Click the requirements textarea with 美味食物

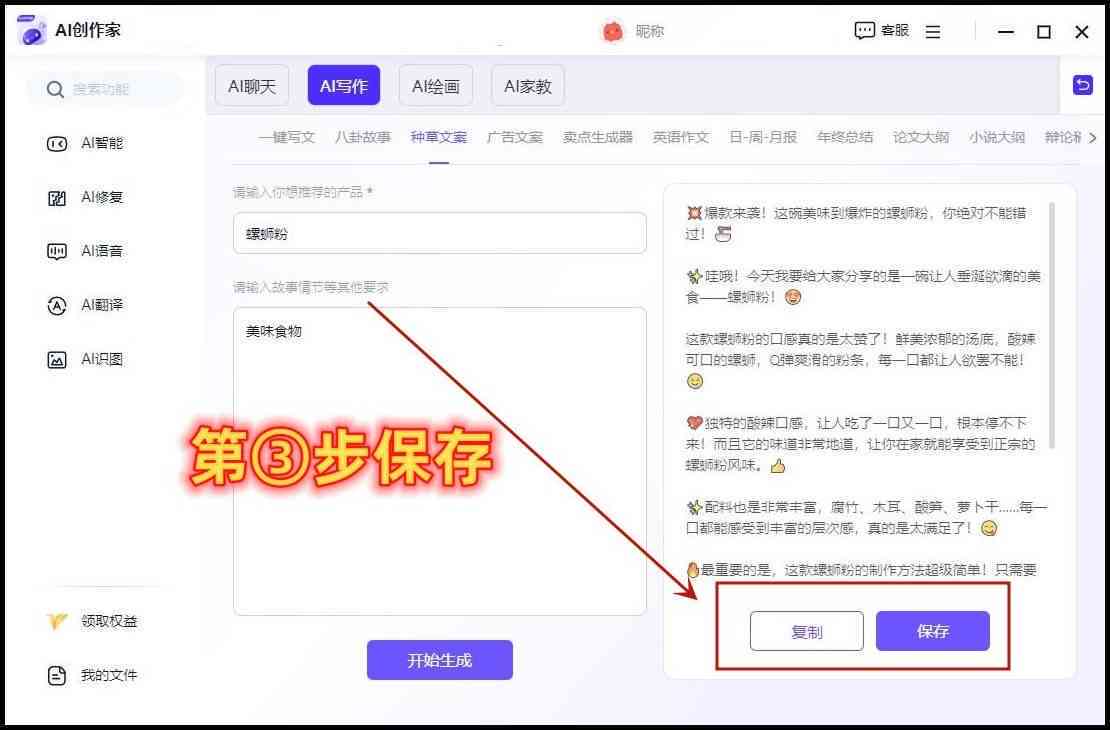(440, 461)
